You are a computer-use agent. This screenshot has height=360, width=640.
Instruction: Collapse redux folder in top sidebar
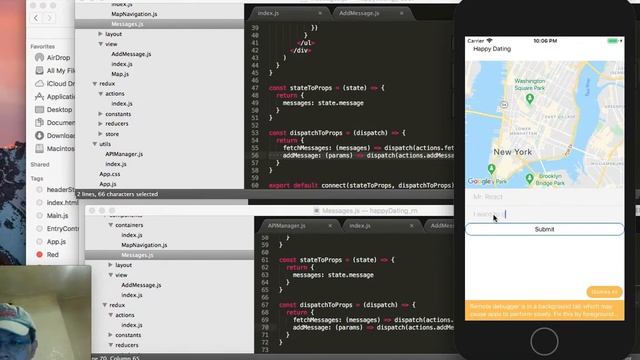(x=94, y=83)
